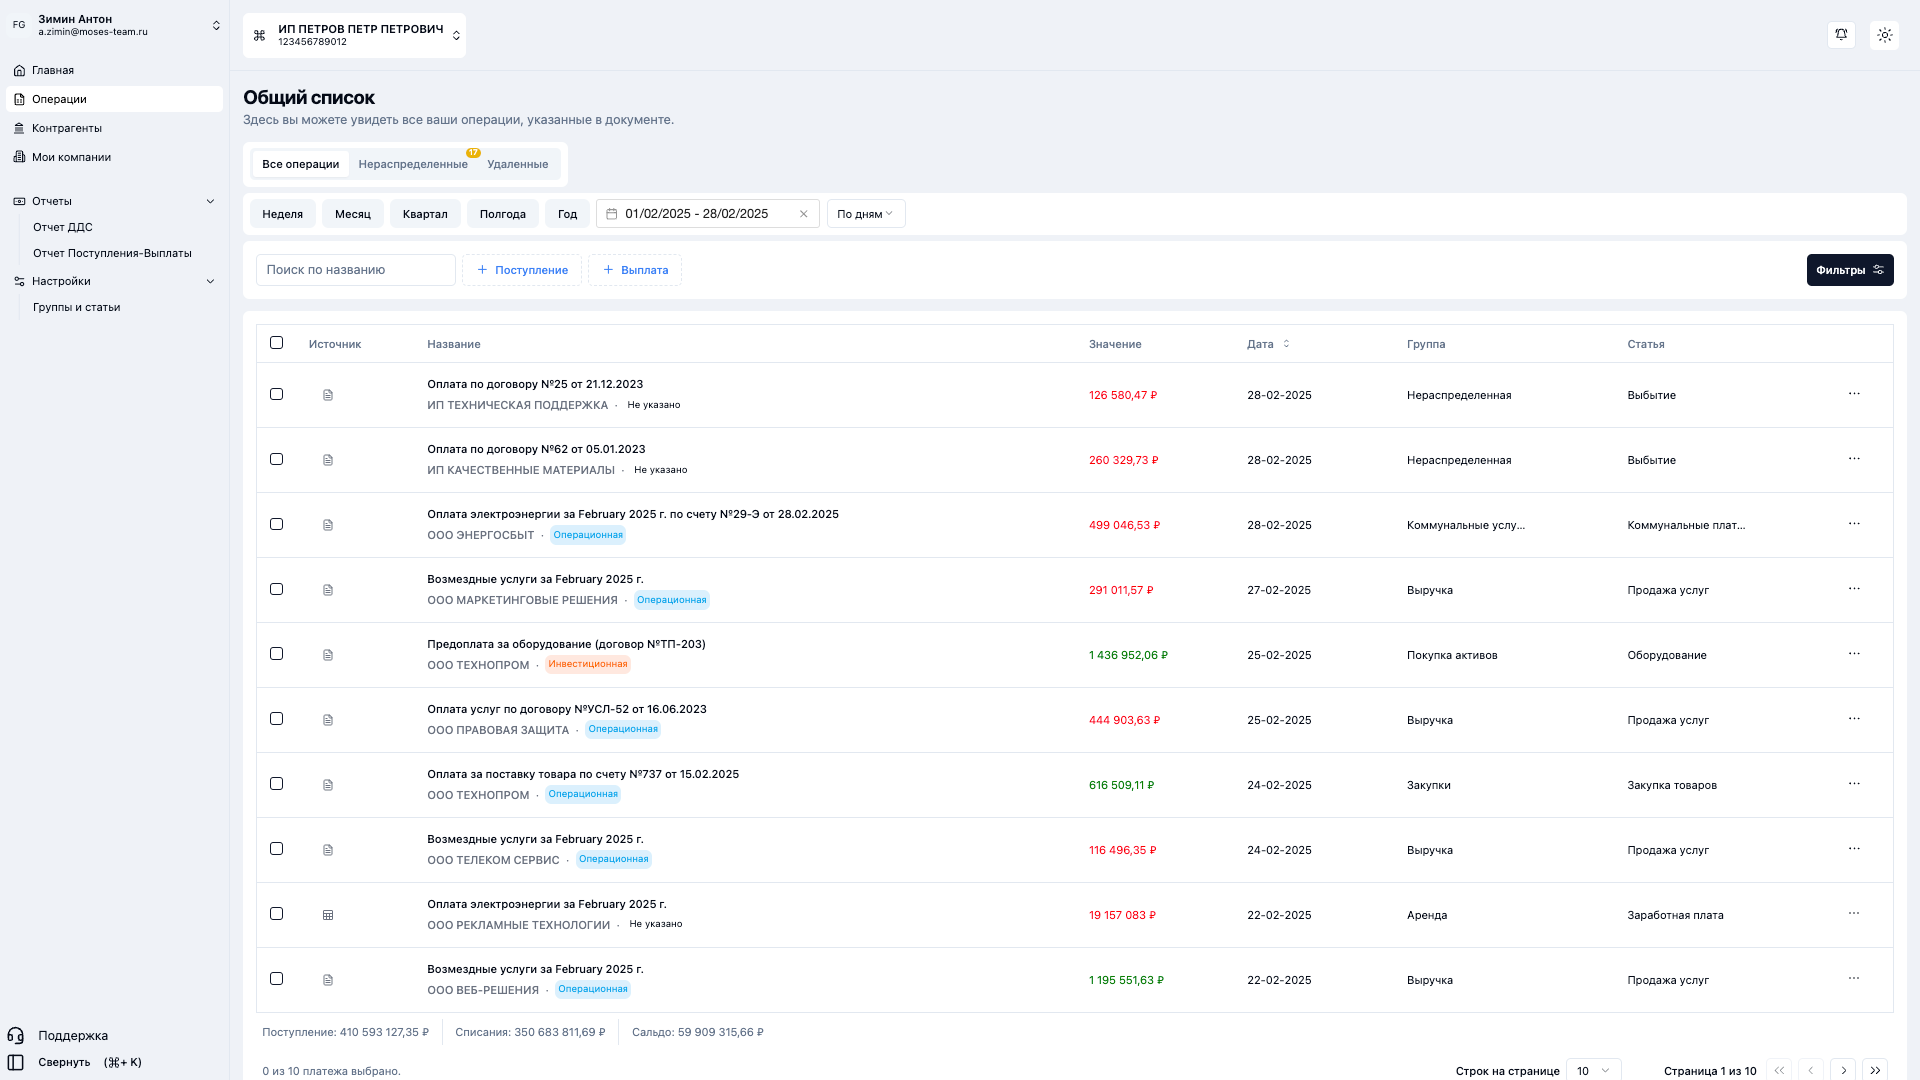1920x1080 pixels.
Task: Open the date range picker 01/02/2025 - 28/02/2025
Action: [x=708, y=214]
